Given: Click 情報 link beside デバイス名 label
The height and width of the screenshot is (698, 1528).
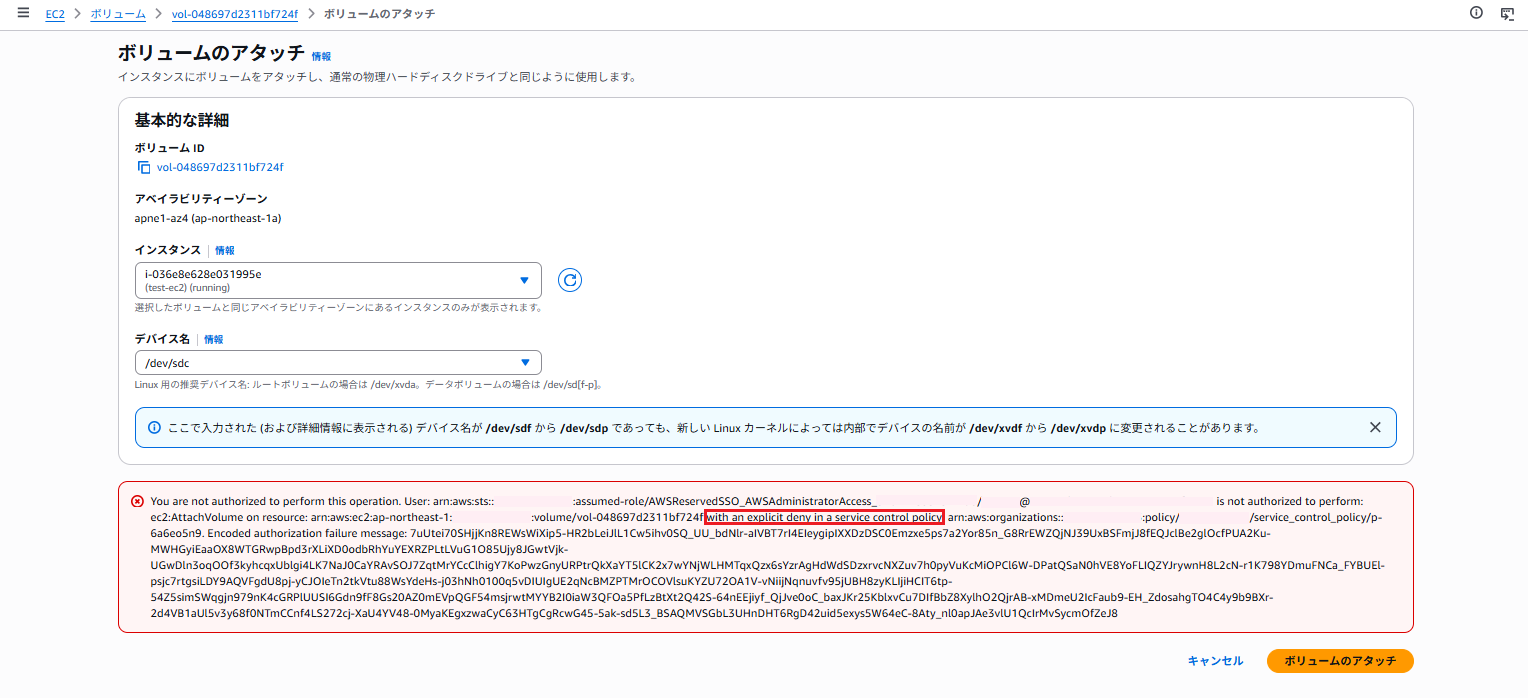Looking at the screenshot, I should point(214,340).
